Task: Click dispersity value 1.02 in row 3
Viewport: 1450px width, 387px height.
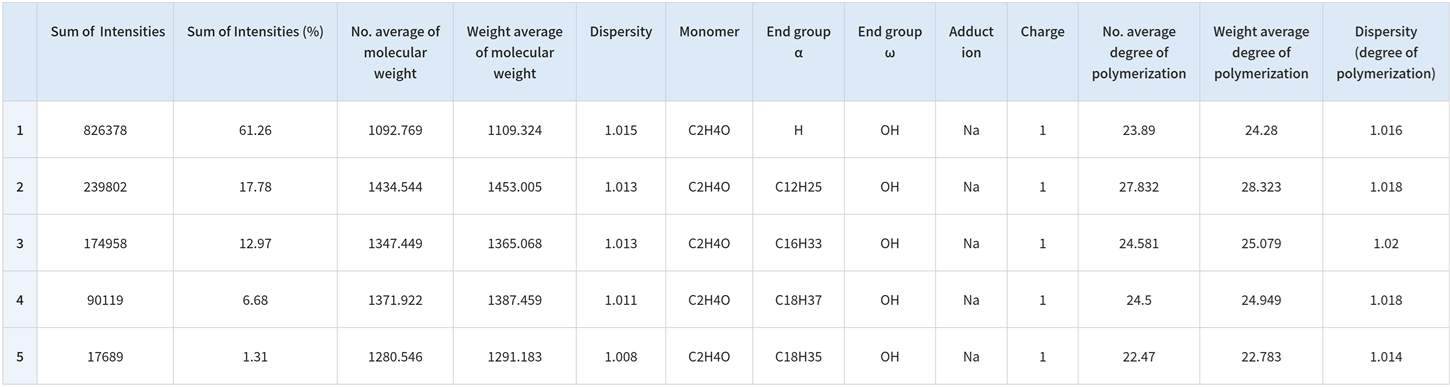Action: coord(1385,243)
